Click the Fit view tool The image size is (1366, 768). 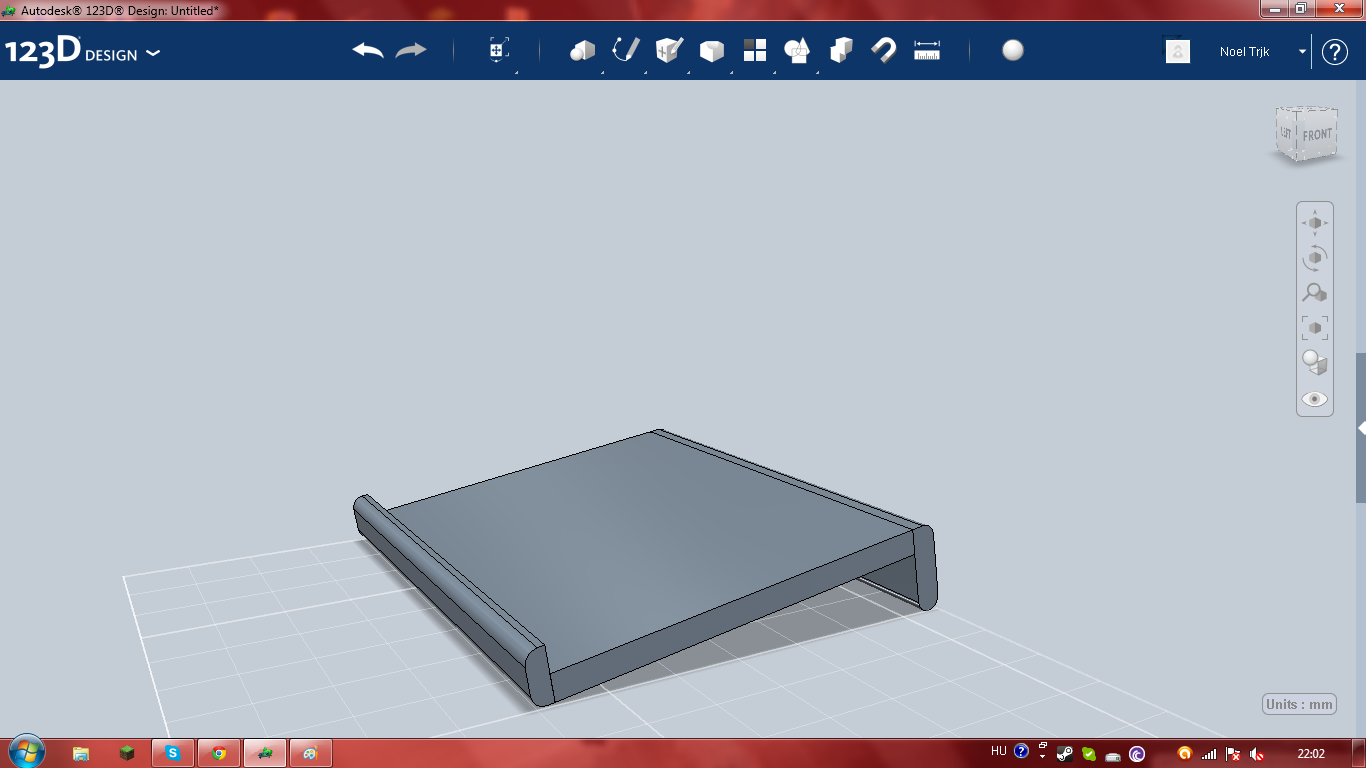coord(1315,328)
